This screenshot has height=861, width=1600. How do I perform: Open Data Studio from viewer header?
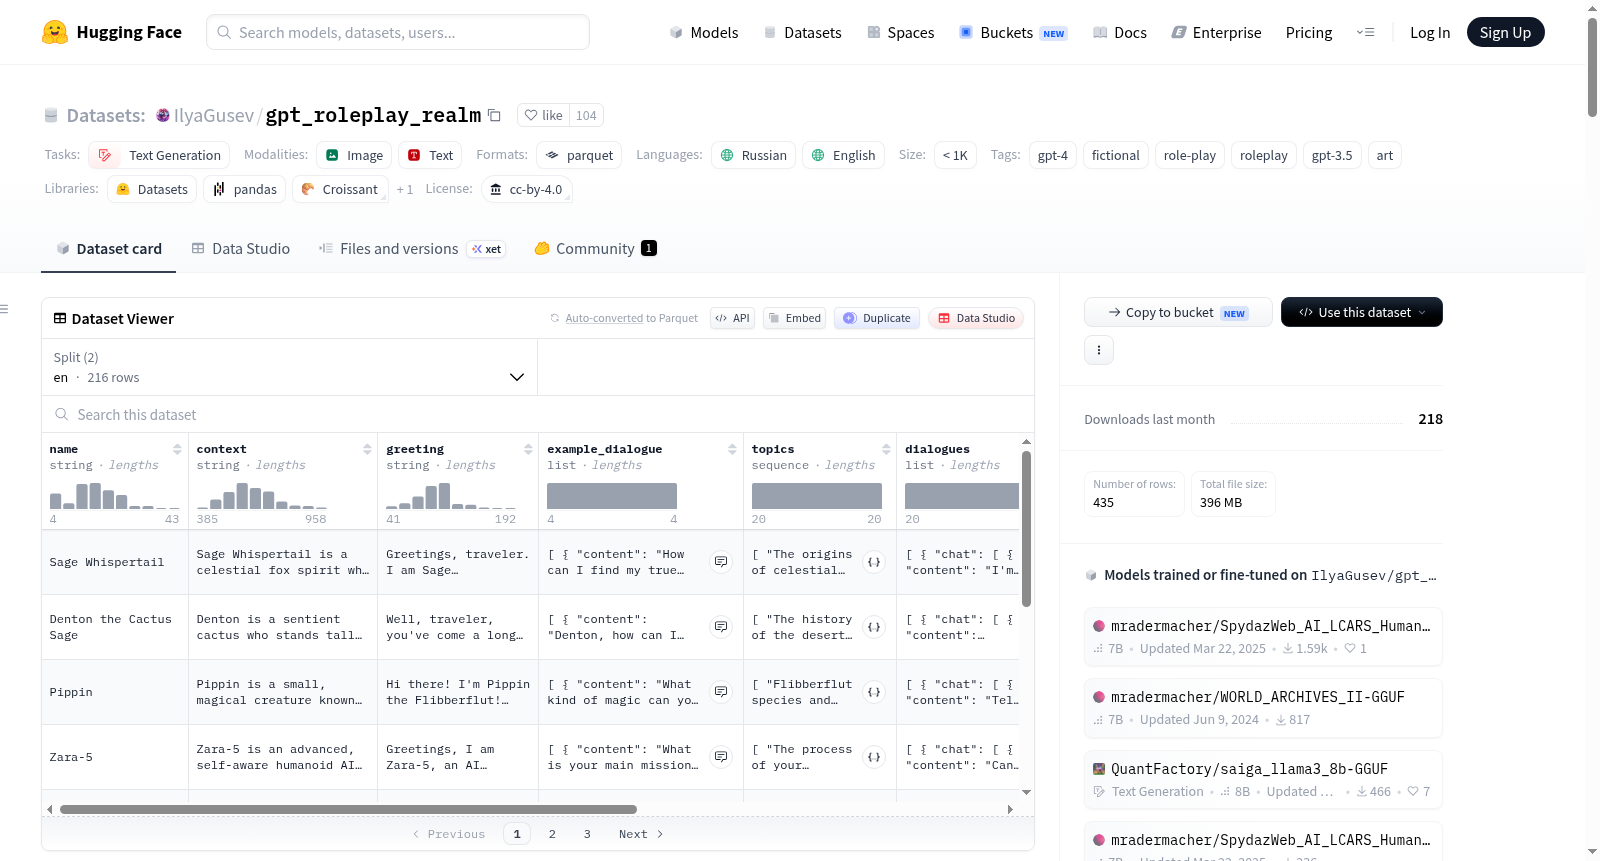pos(976,318)
